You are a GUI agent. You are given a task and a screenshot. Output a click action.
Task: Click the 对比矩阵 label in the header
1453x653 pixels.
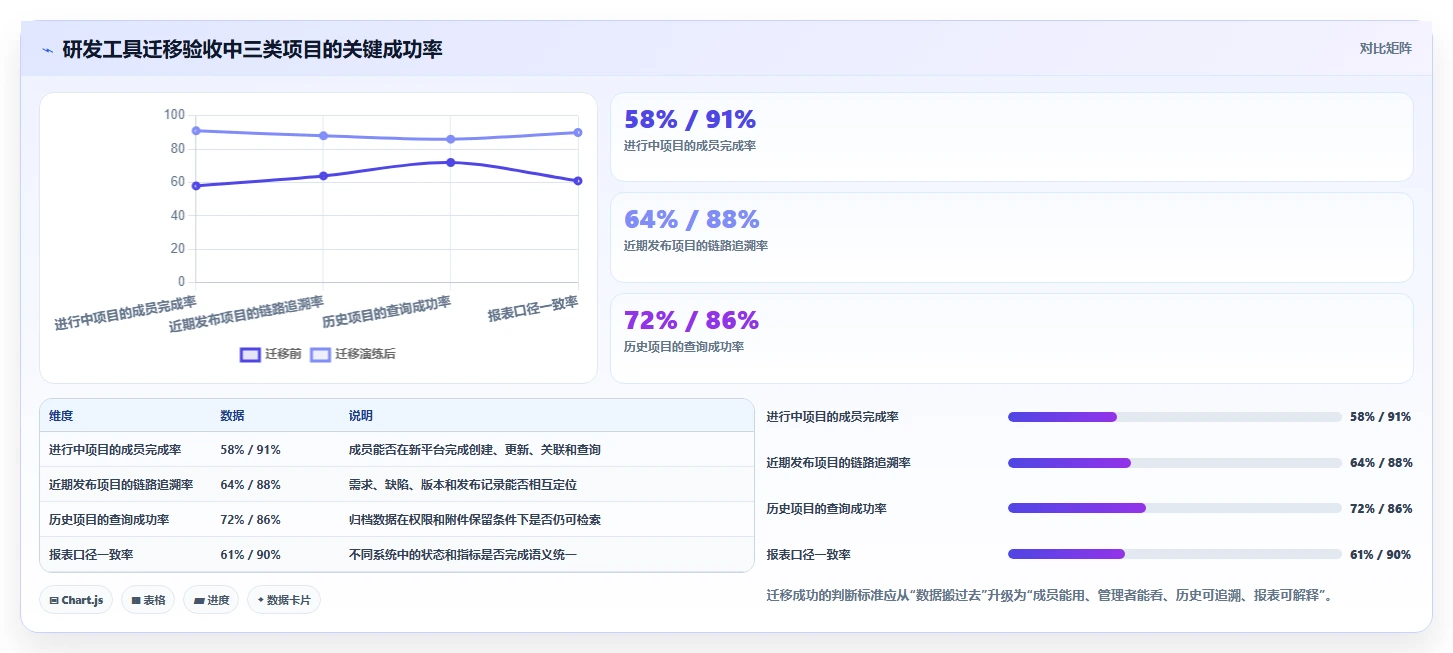[1385, 48]
